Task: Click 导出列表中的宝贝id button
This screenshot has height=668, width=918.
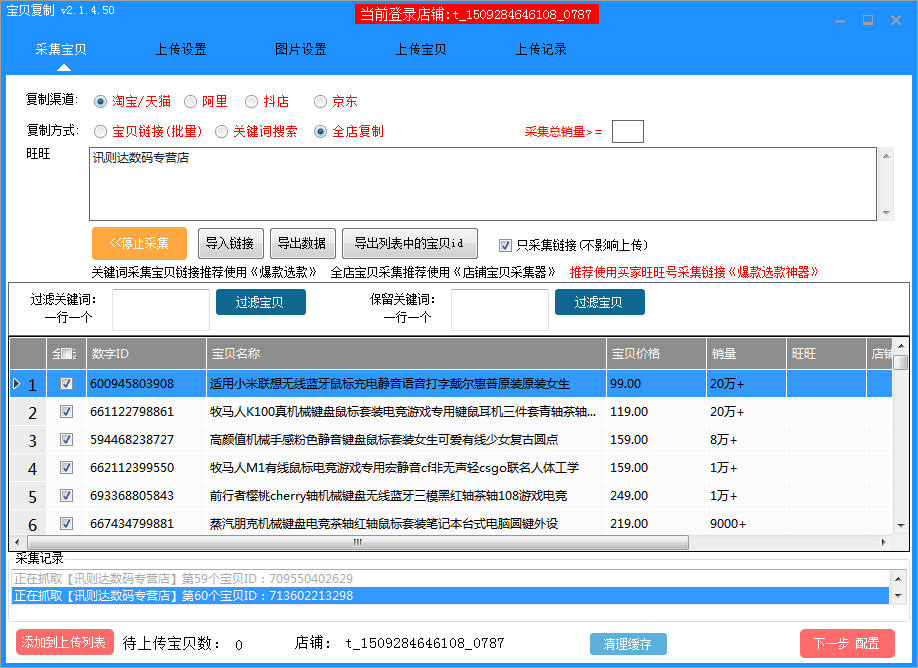Action: click(x=408, y=243)
